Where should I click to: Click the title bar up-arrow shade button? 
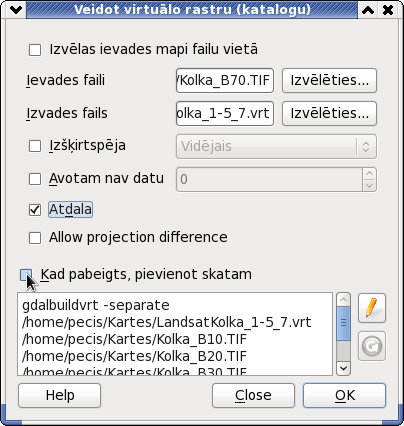tap(368, 10)
